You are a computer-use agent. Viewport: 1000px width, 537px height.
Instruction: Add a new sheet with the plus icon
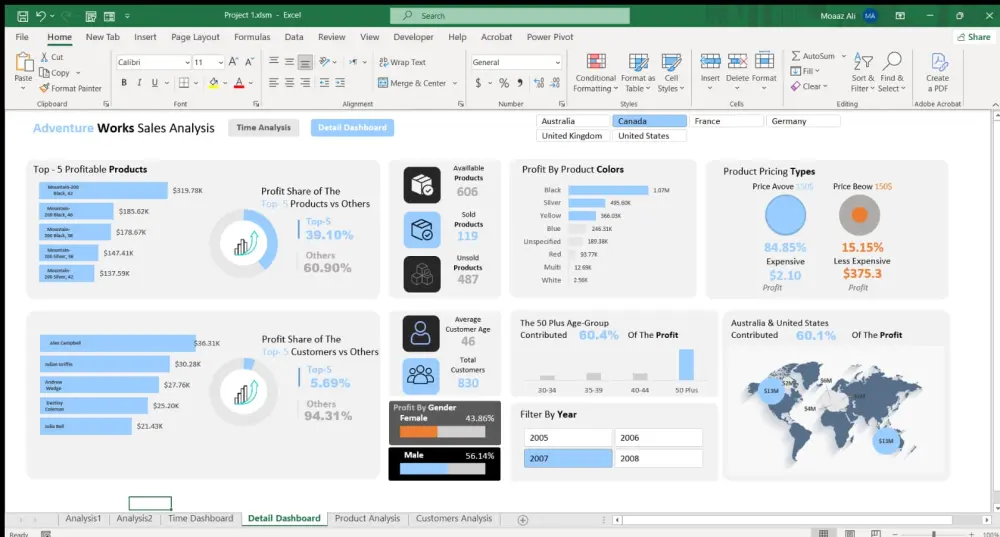tap(523, 520)
